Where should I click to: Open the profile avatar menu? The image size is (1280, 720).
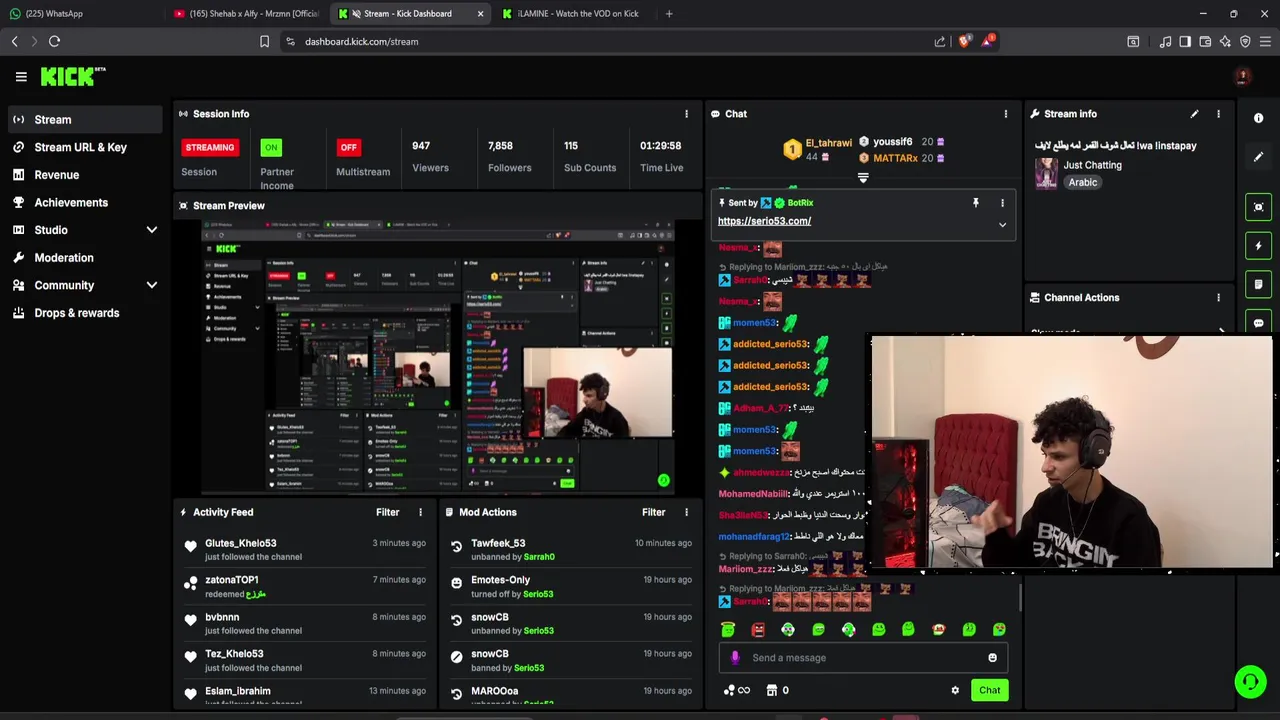(x=1242, y=76)
